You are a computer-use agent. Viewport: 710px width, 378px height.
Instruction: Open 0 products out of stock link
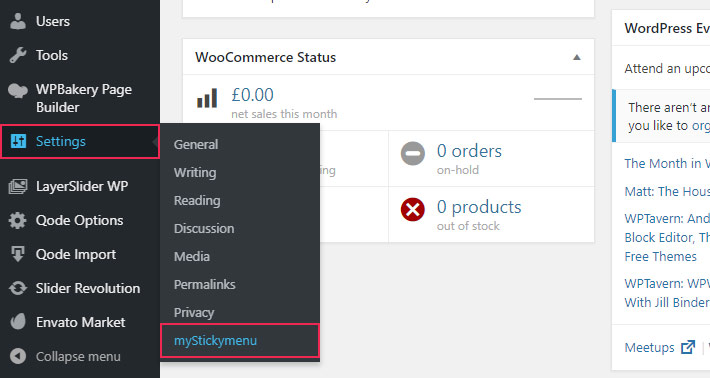tap(479, 215)
